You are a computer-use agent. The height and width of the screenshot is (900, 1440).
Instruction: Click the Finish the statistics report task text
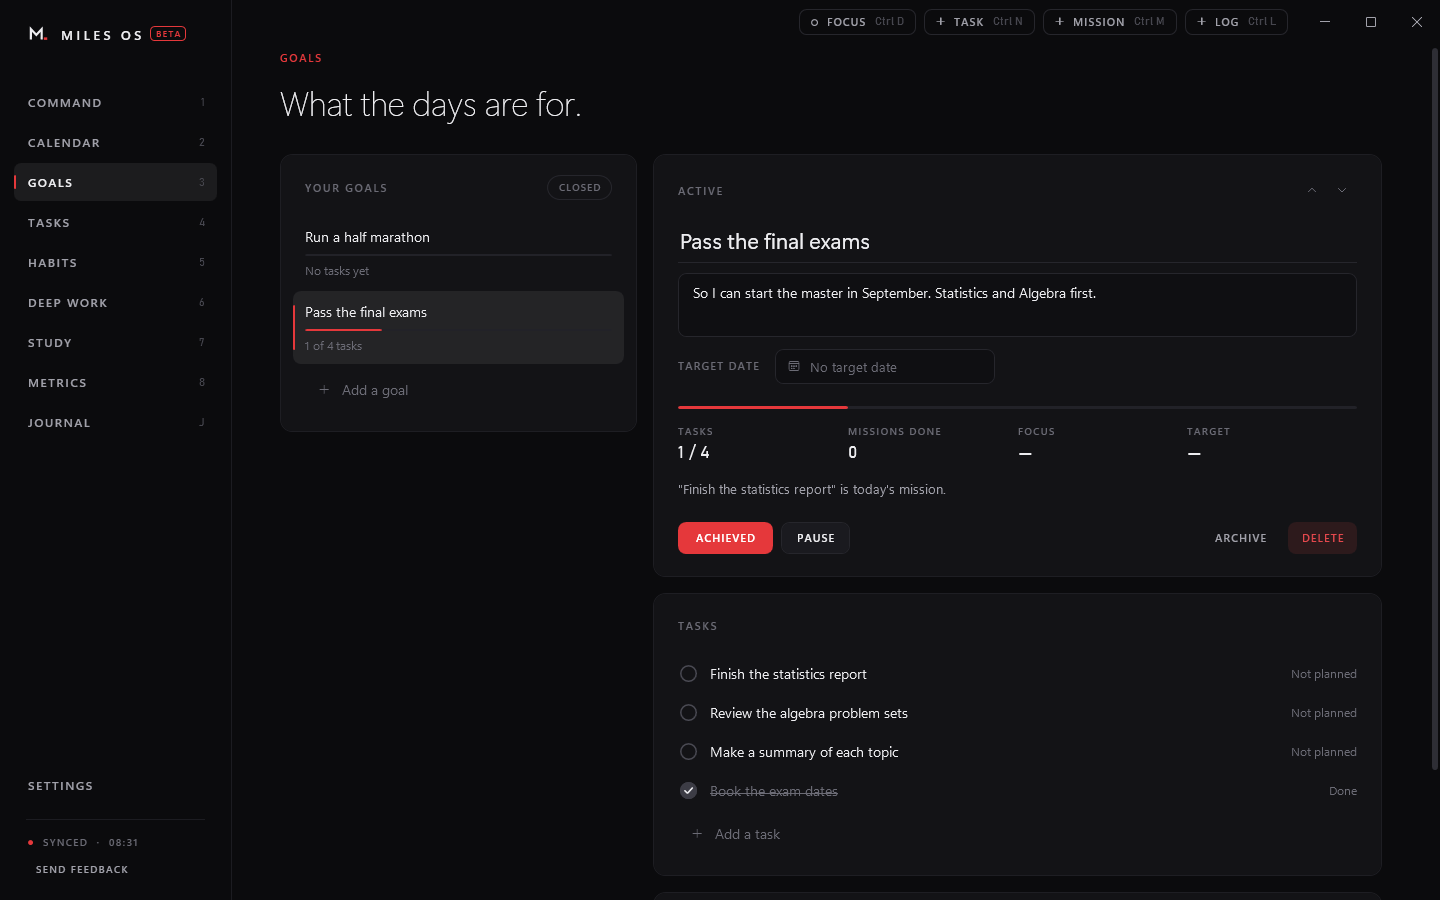pyautogui.click(x=788, y=674)
